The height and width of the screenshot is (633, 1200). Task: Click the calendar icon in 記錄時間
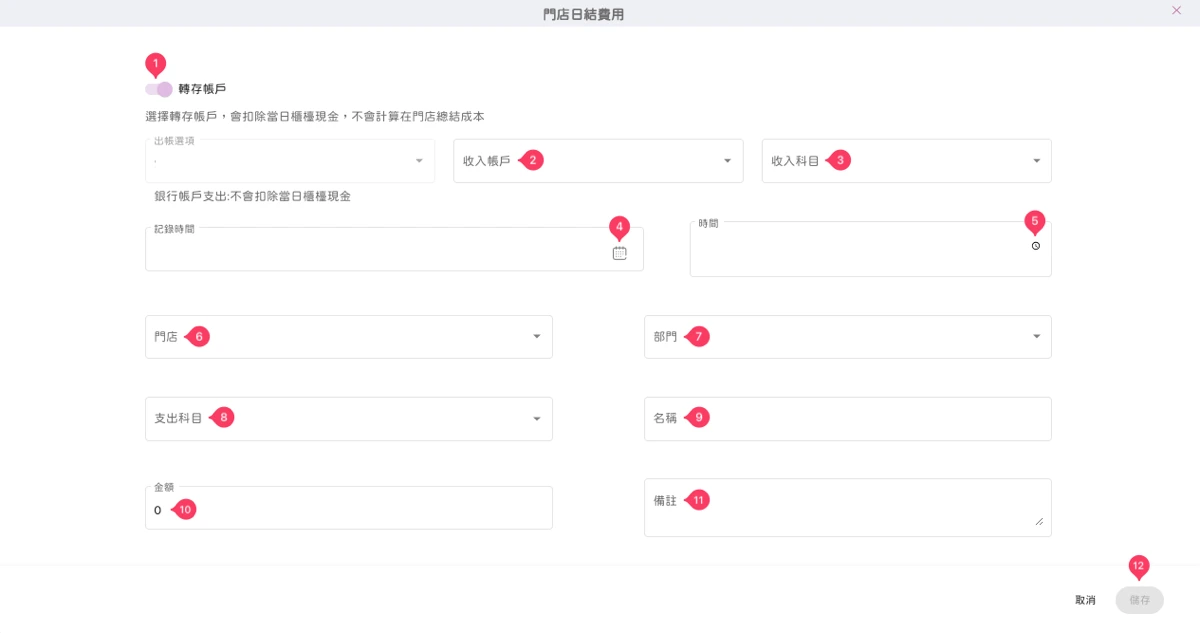(x=620, y=253)
